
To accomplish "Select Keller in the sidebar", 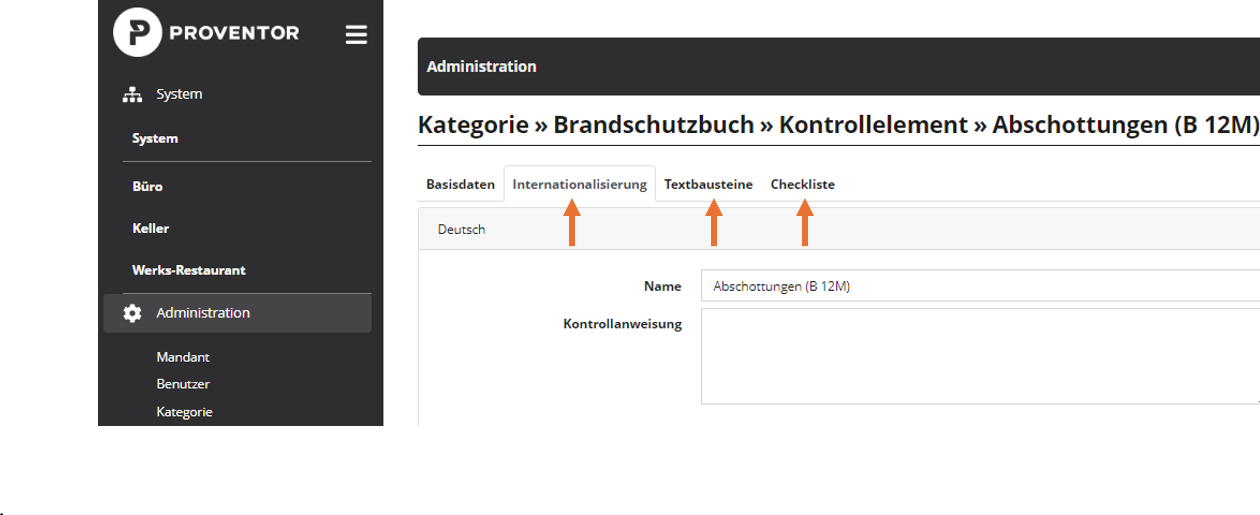I will pyautogui.click(x=150, y=228).
